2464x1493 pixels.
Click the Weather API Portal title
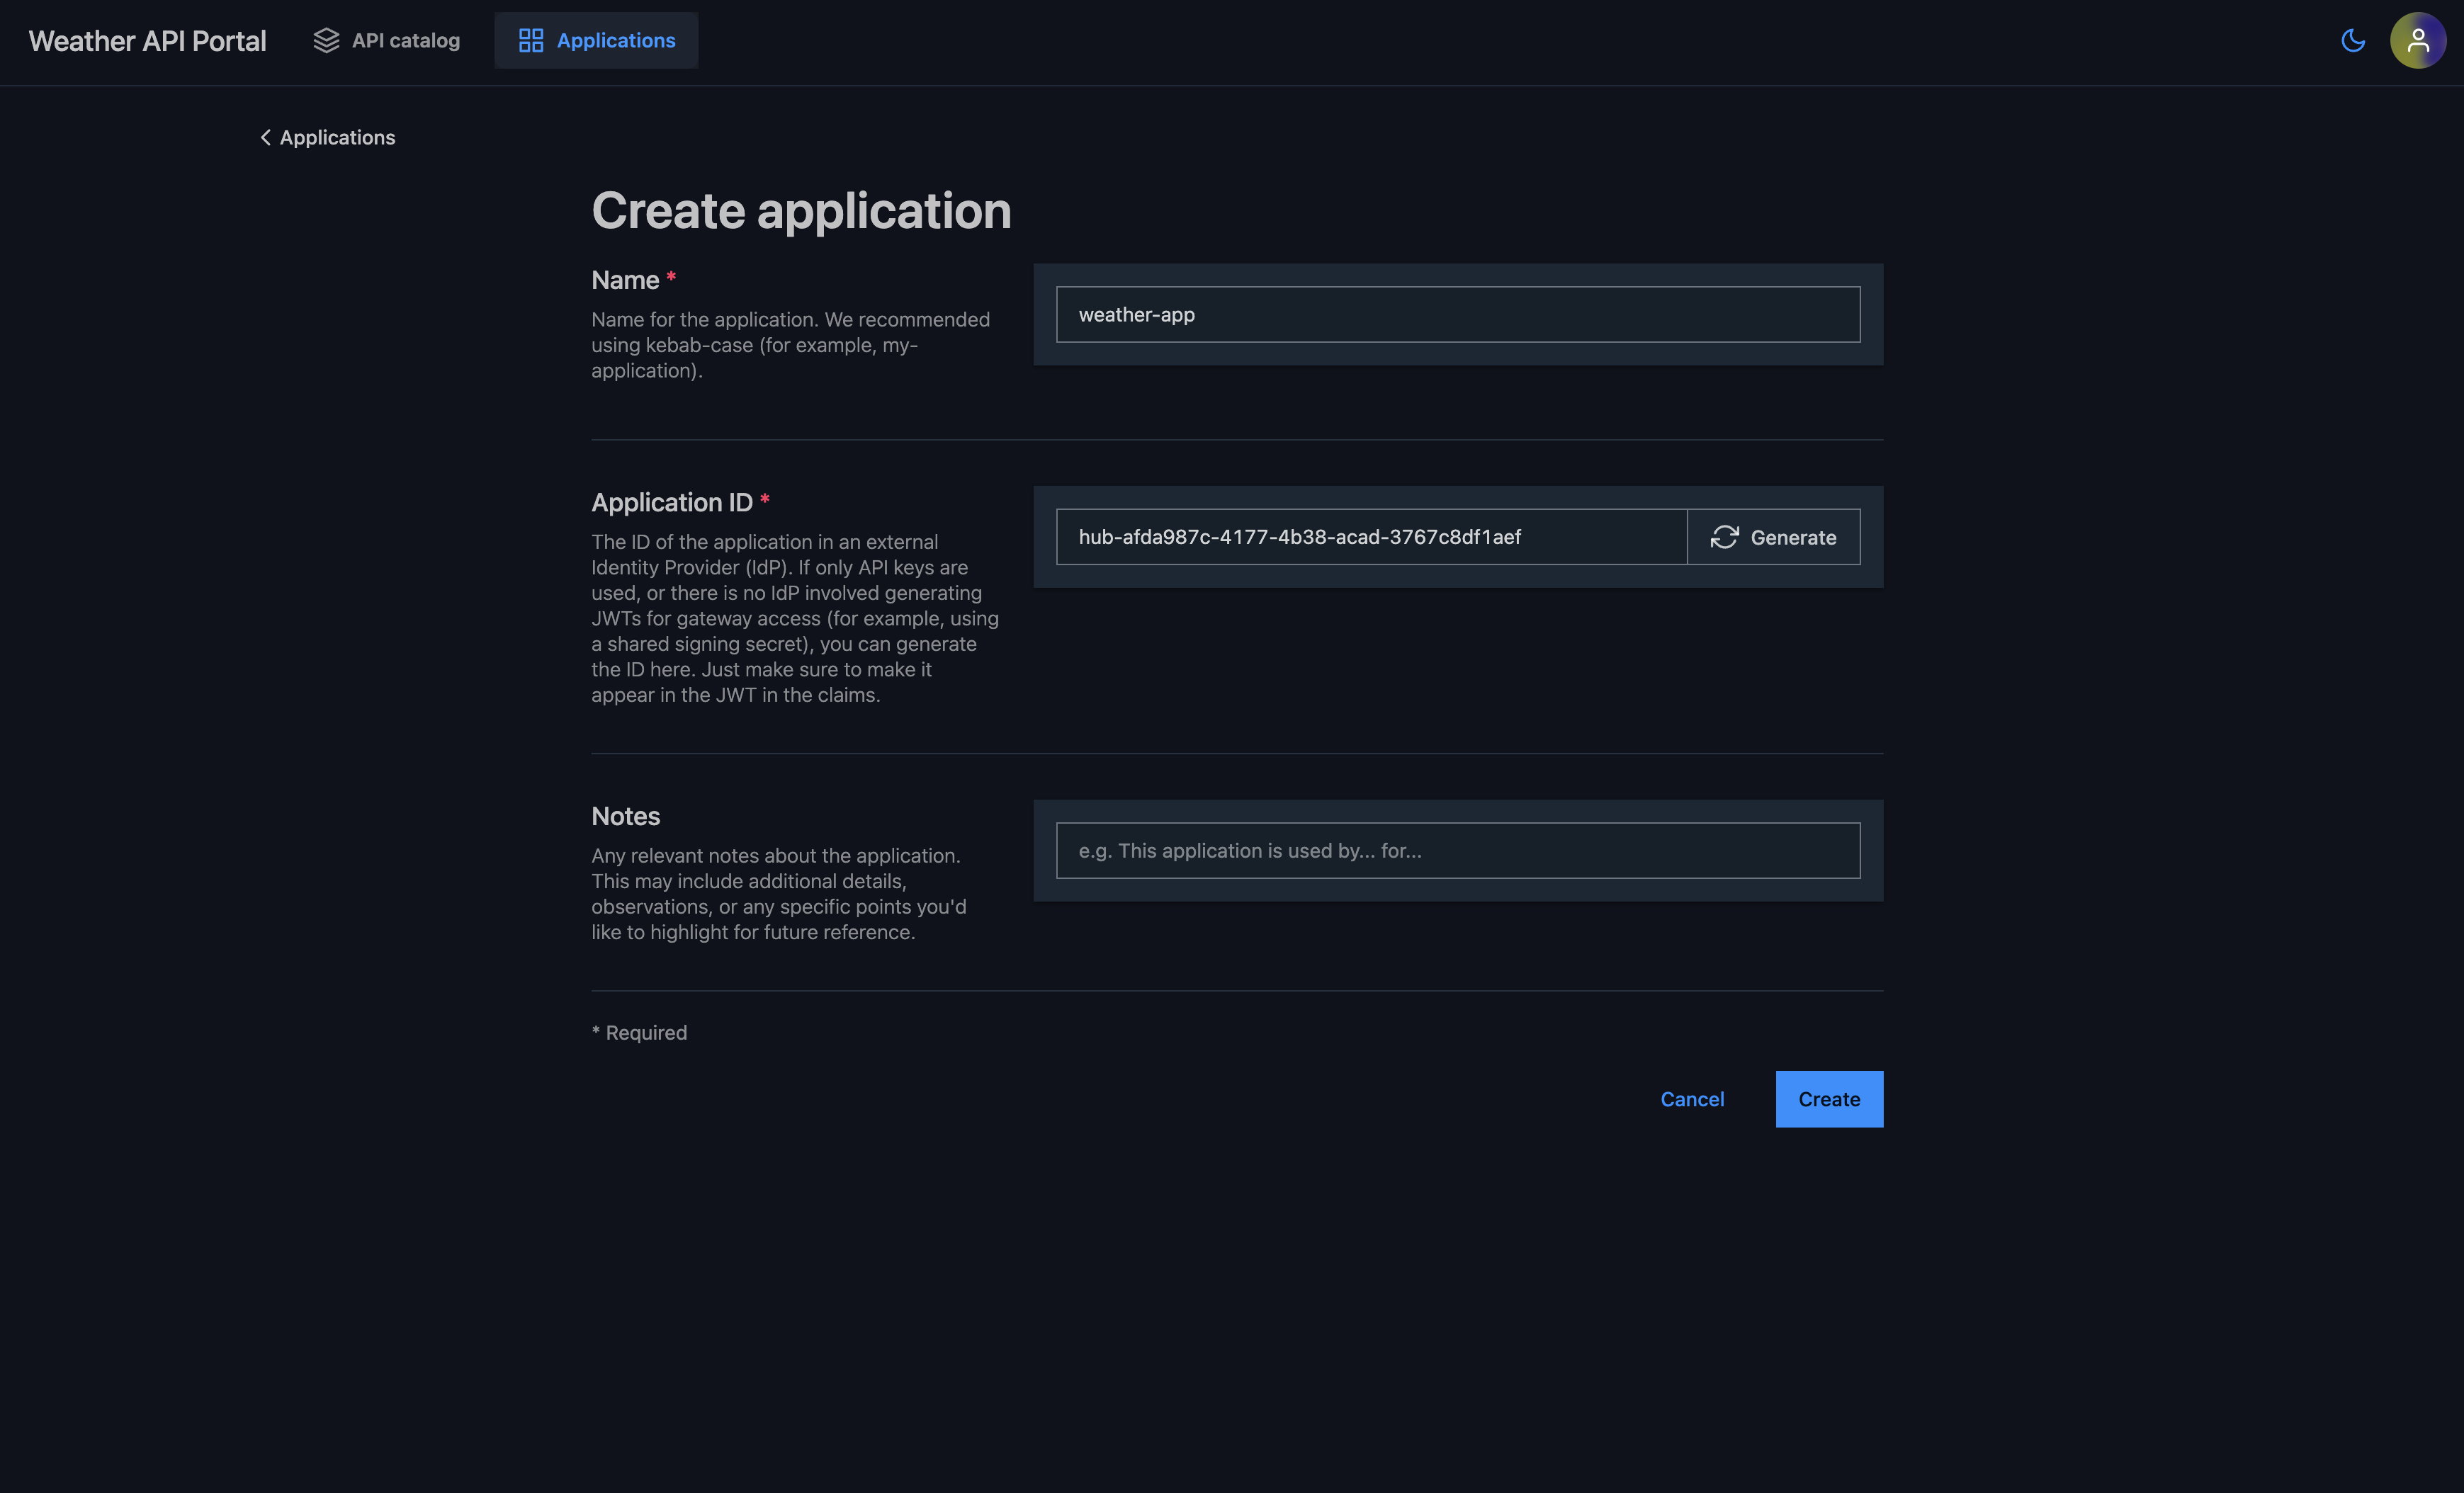(x=147, y=41)
